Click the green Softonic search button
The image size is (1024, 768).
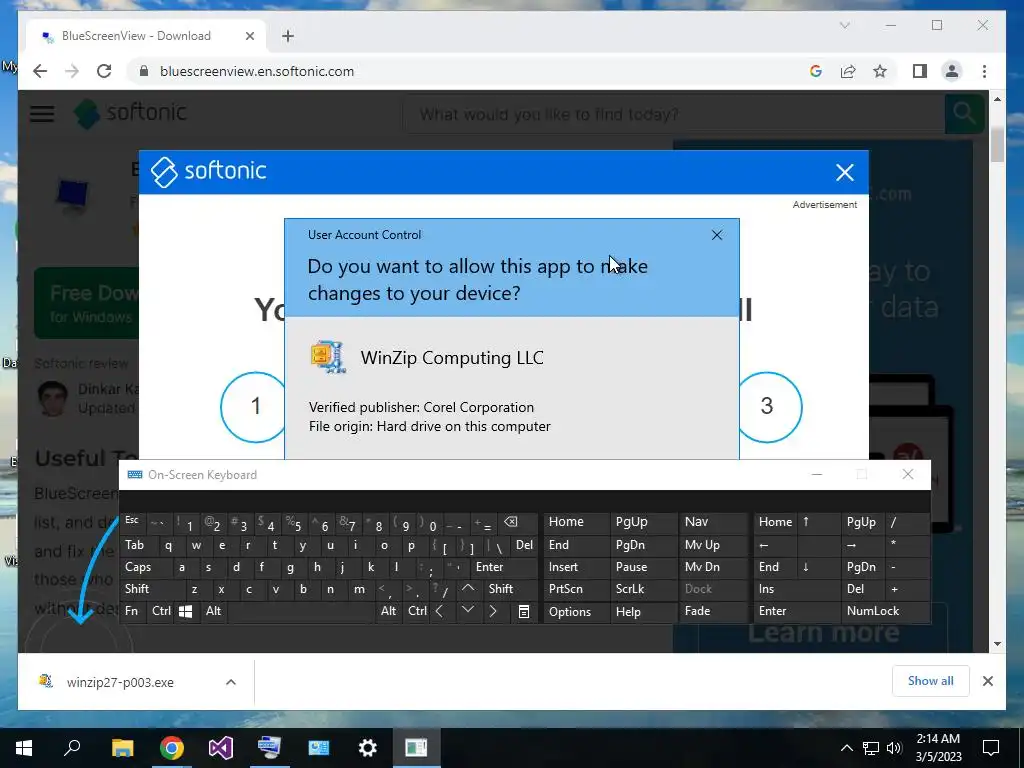(x=965, y=114)
